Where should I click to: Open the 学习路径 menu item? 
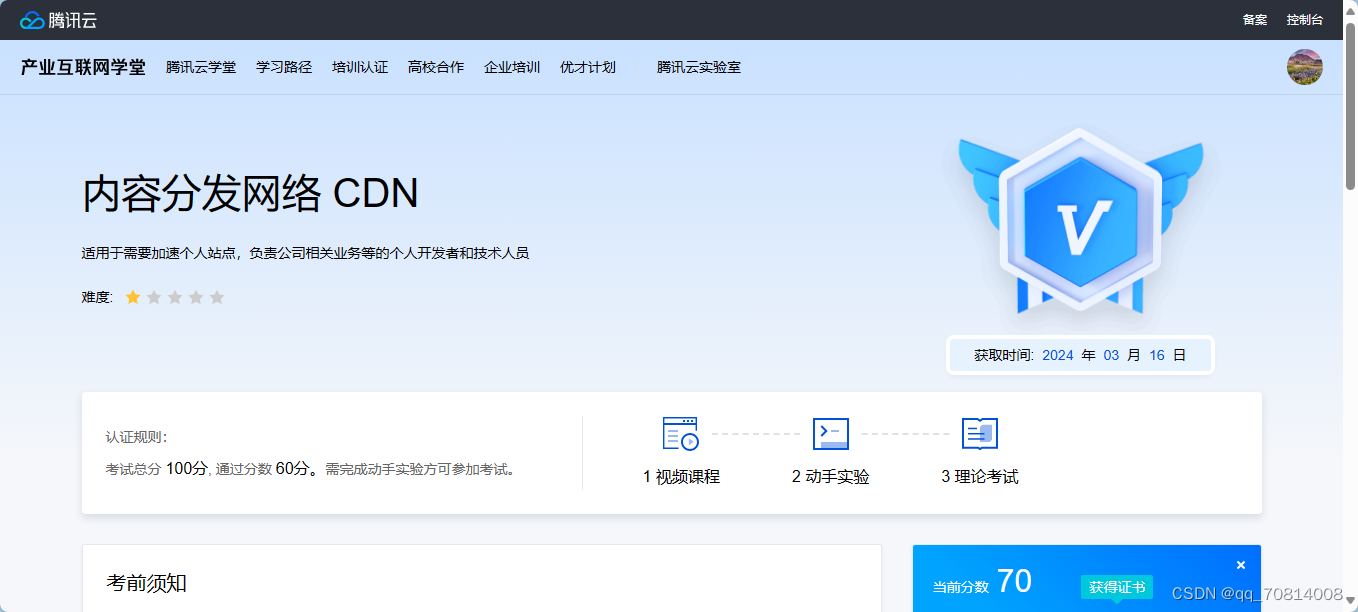tap(284, 67)
